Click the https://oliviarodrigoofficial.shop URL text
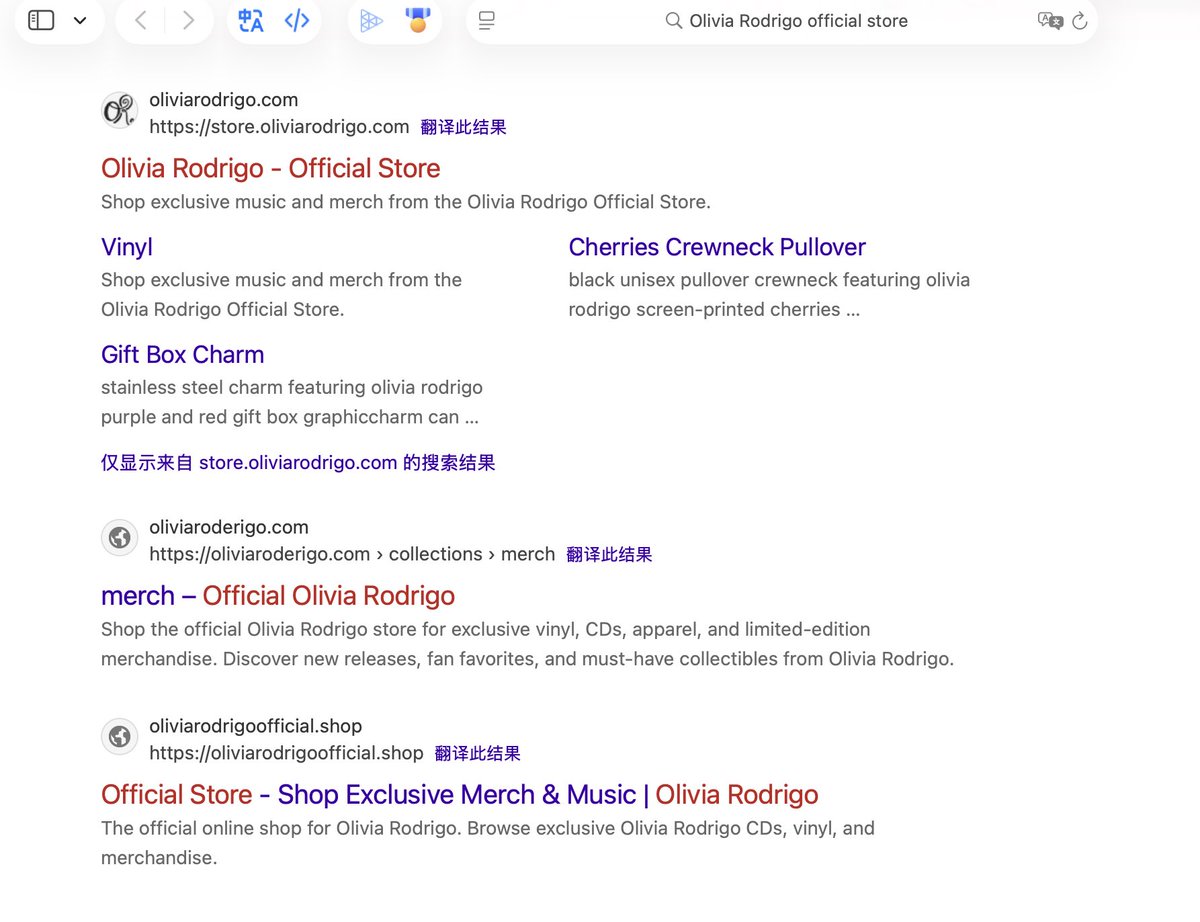Image resolution: width=1200 pixels, height=922 pixels. click(x=286, y=753)
